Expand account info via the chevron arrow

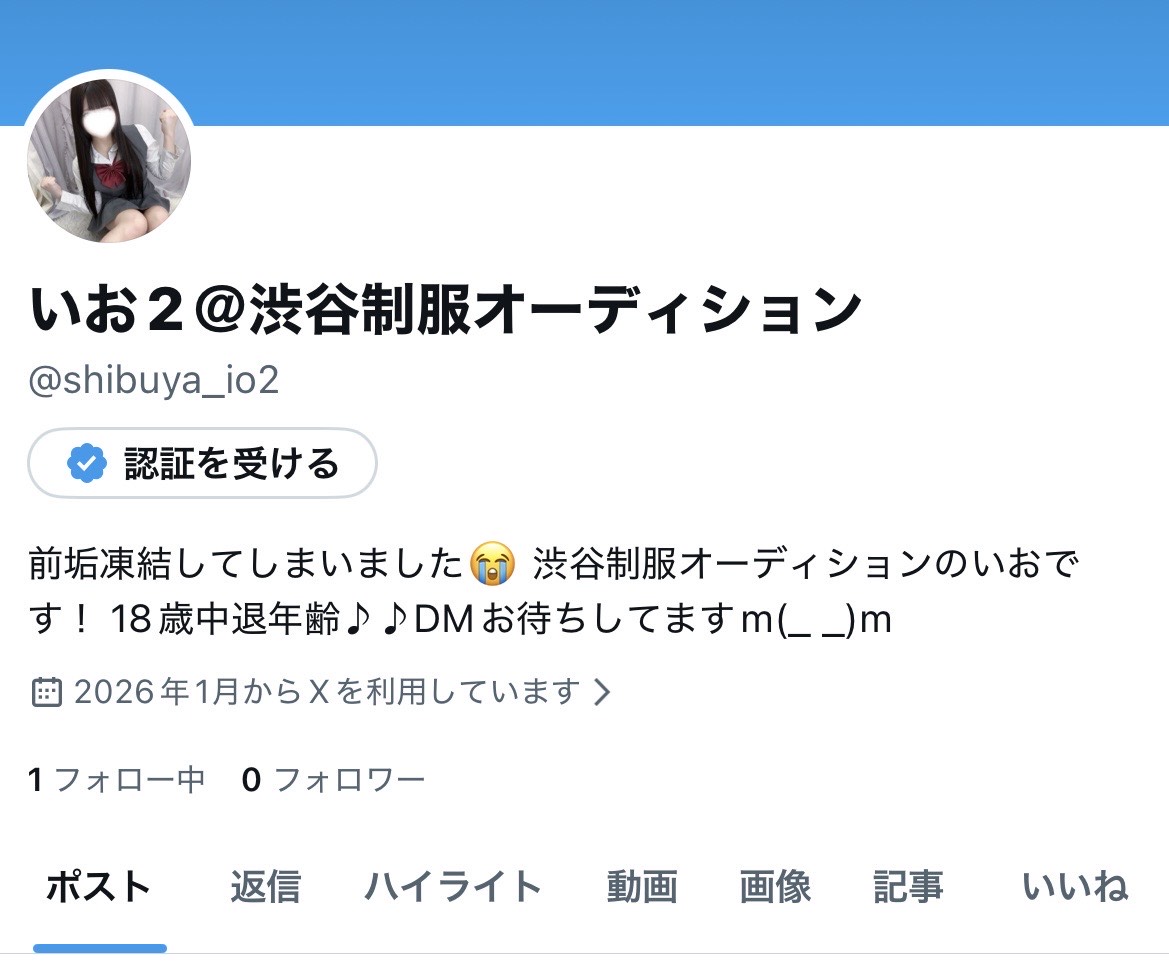[x=602, y=692]
